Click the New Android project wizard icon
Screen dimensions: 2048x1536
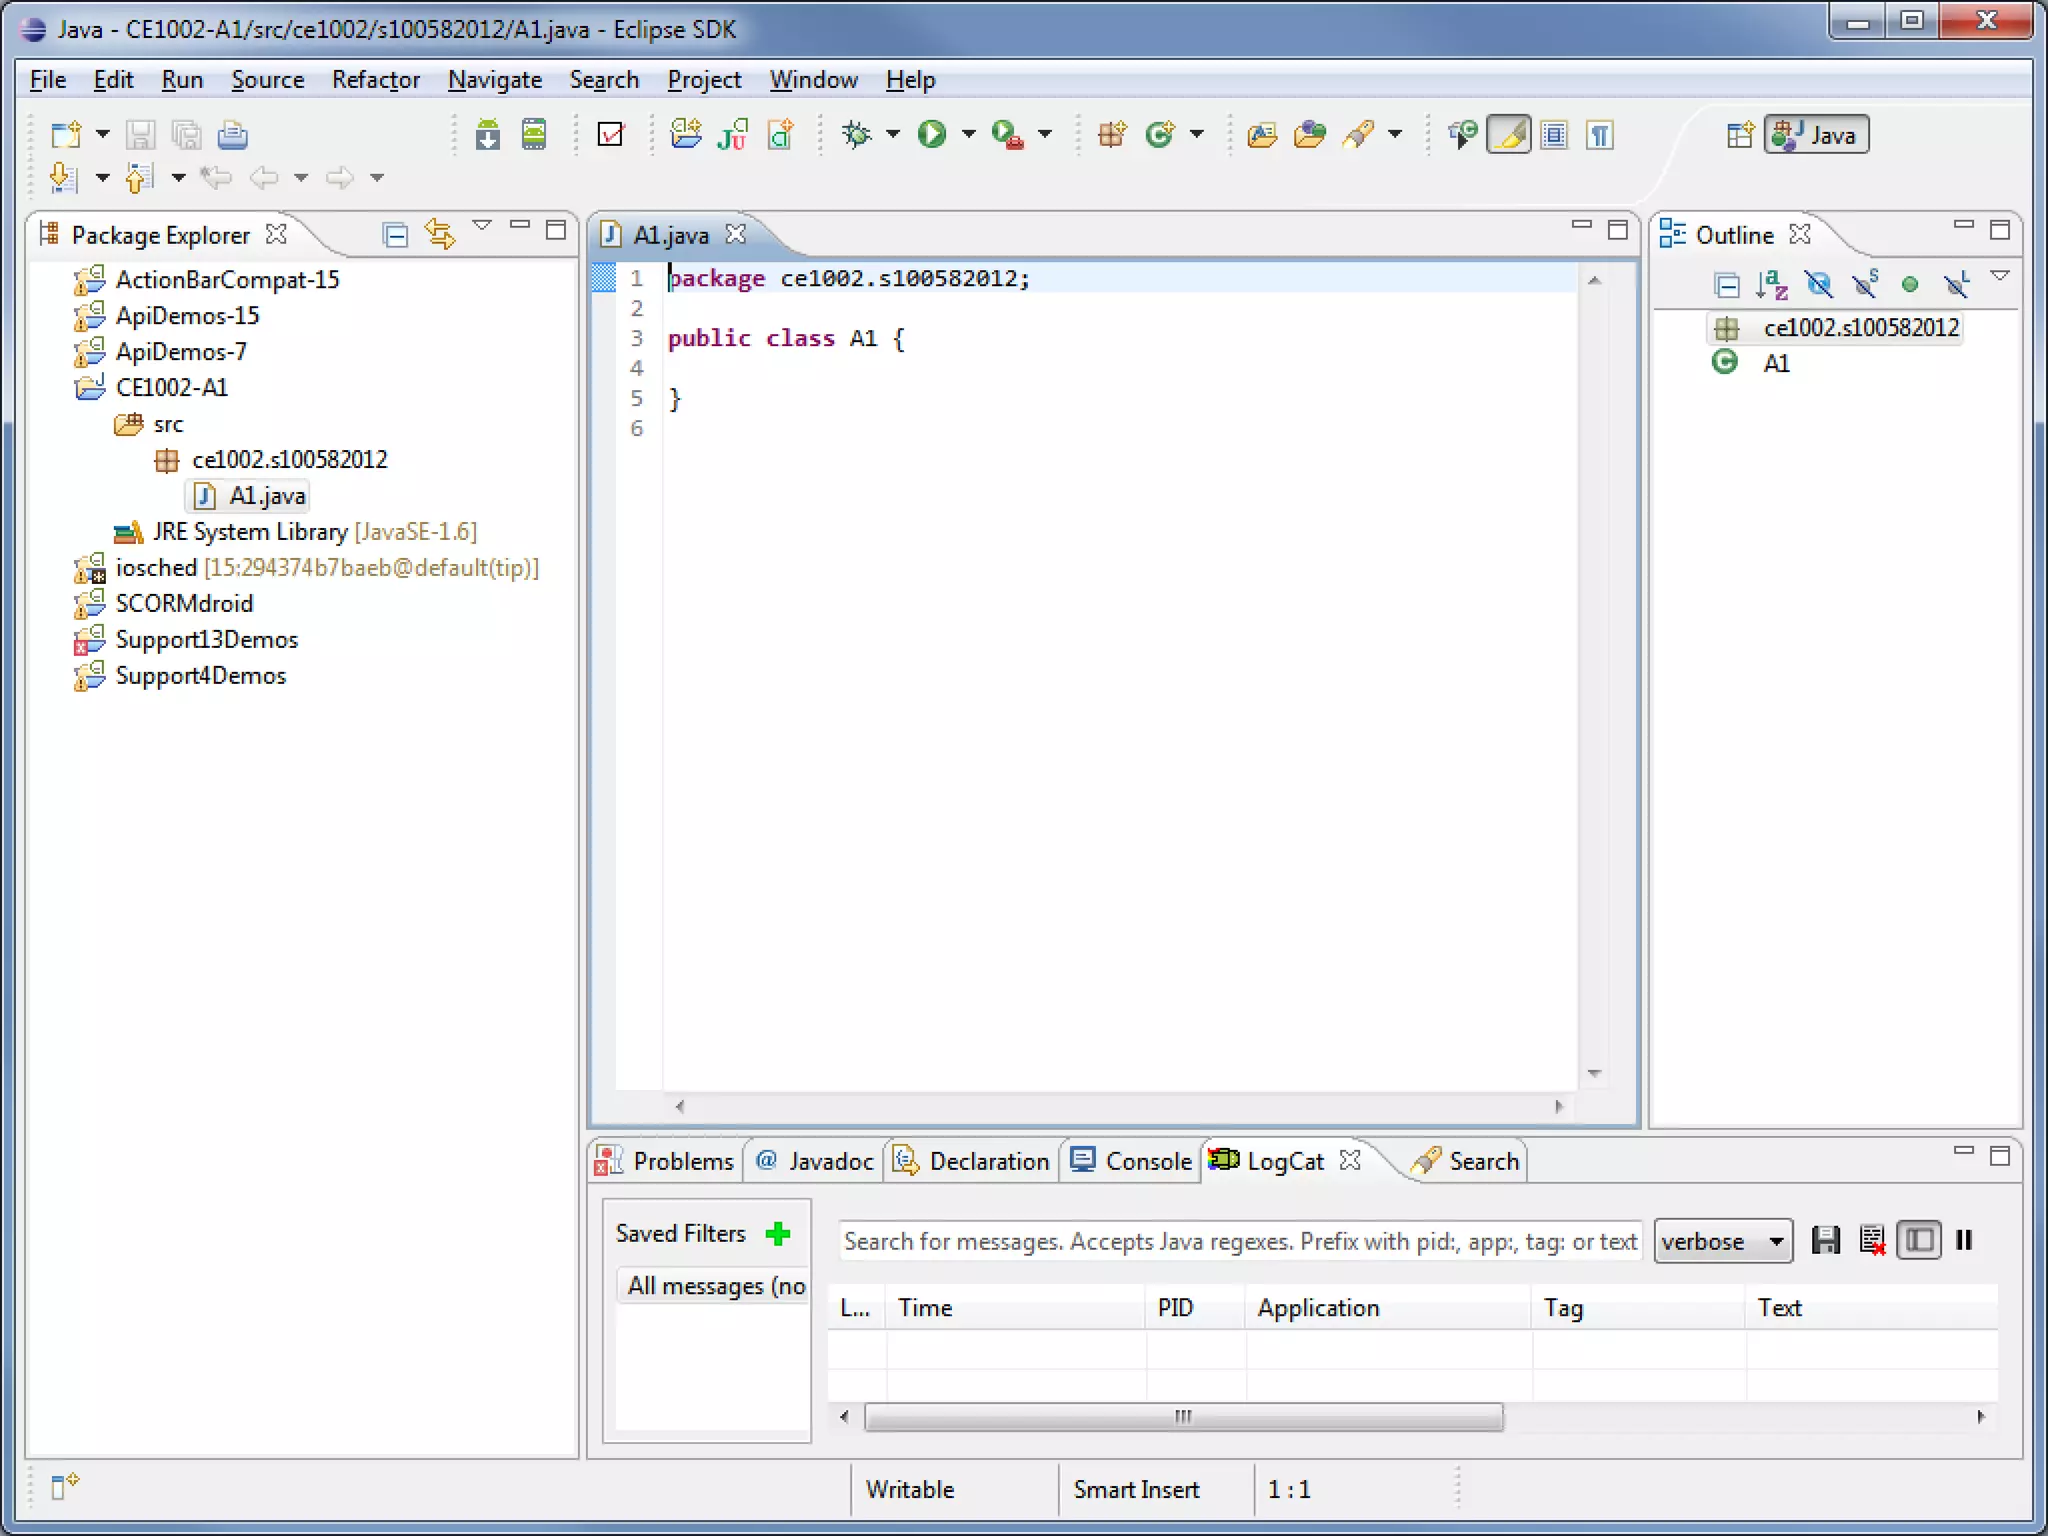pyautogui.click(x=686, y=134)
